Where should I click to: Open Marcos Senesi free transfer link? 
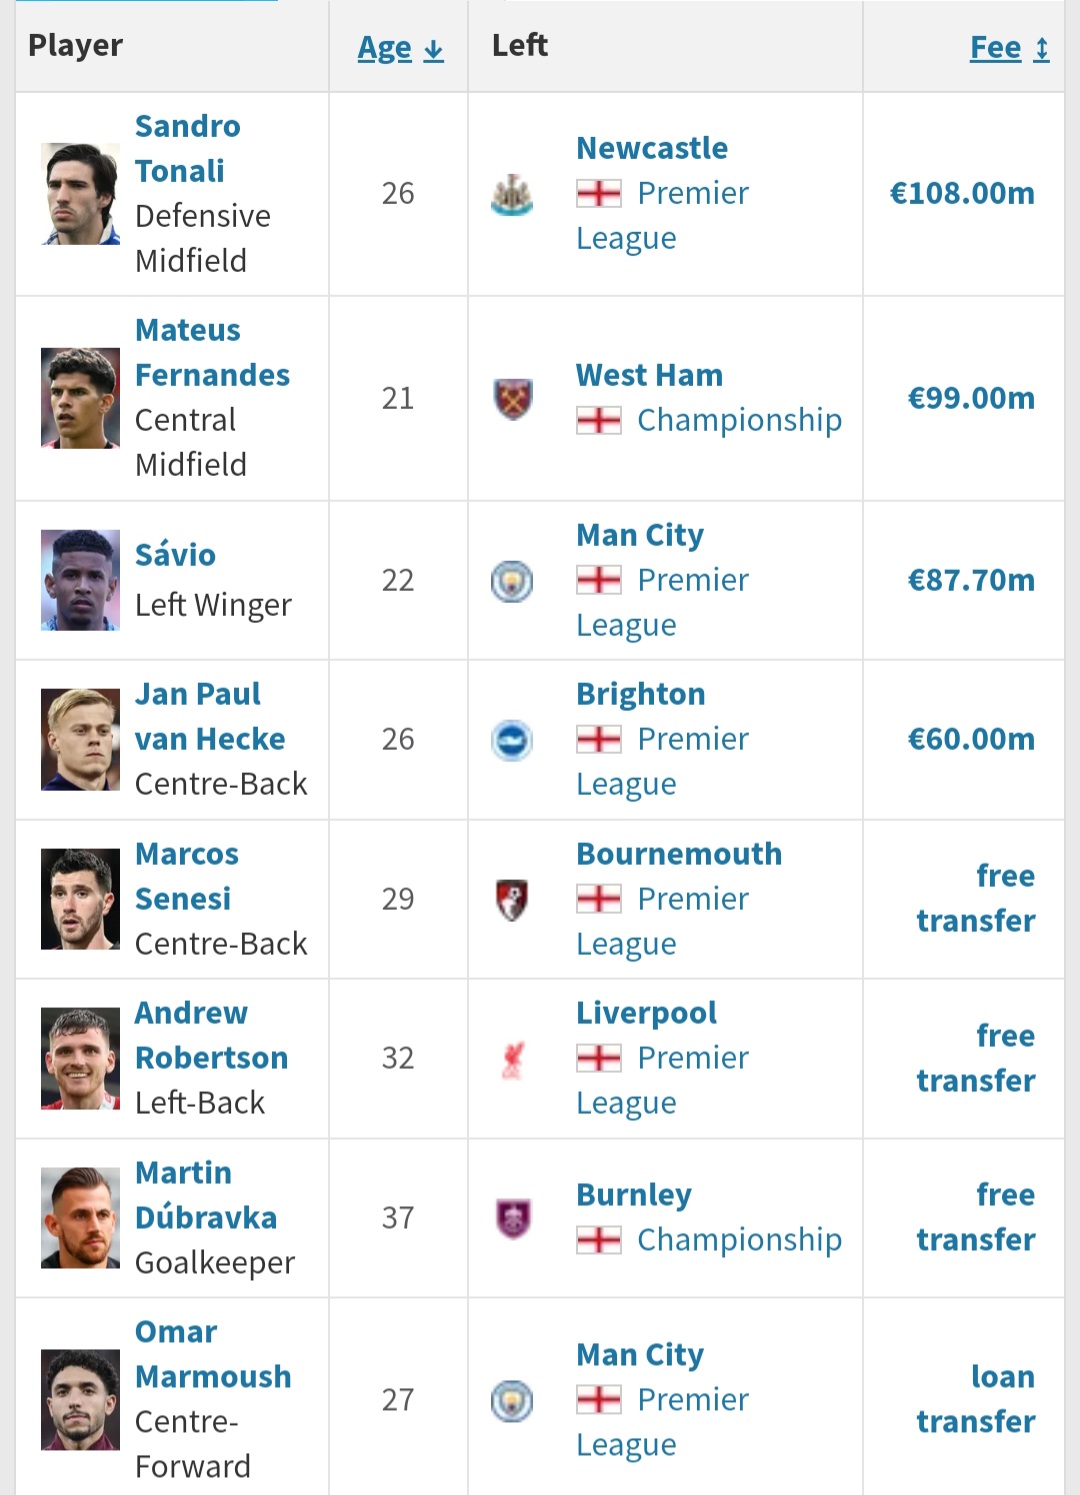point(976,898)
